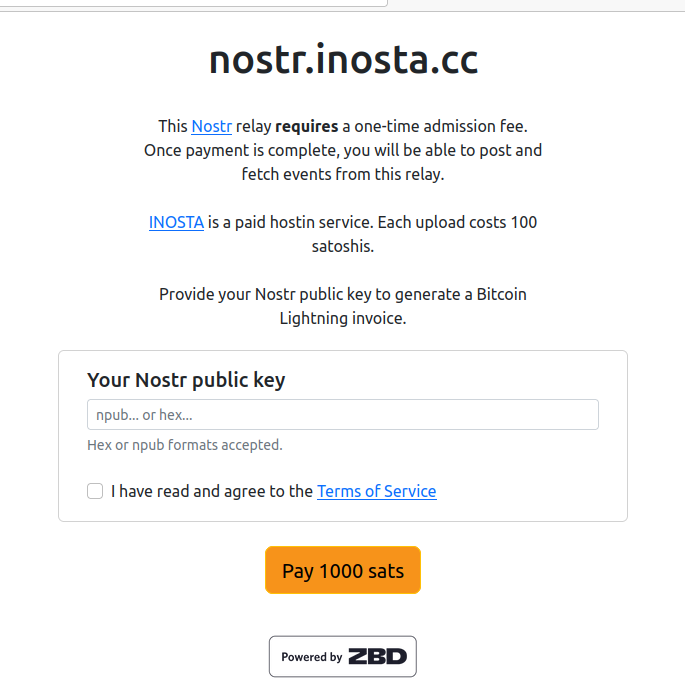Tick the Terms of Service agreement checkbox
Image resolution: width=685 pixels, height=691 pixels.
click(95, 491)
